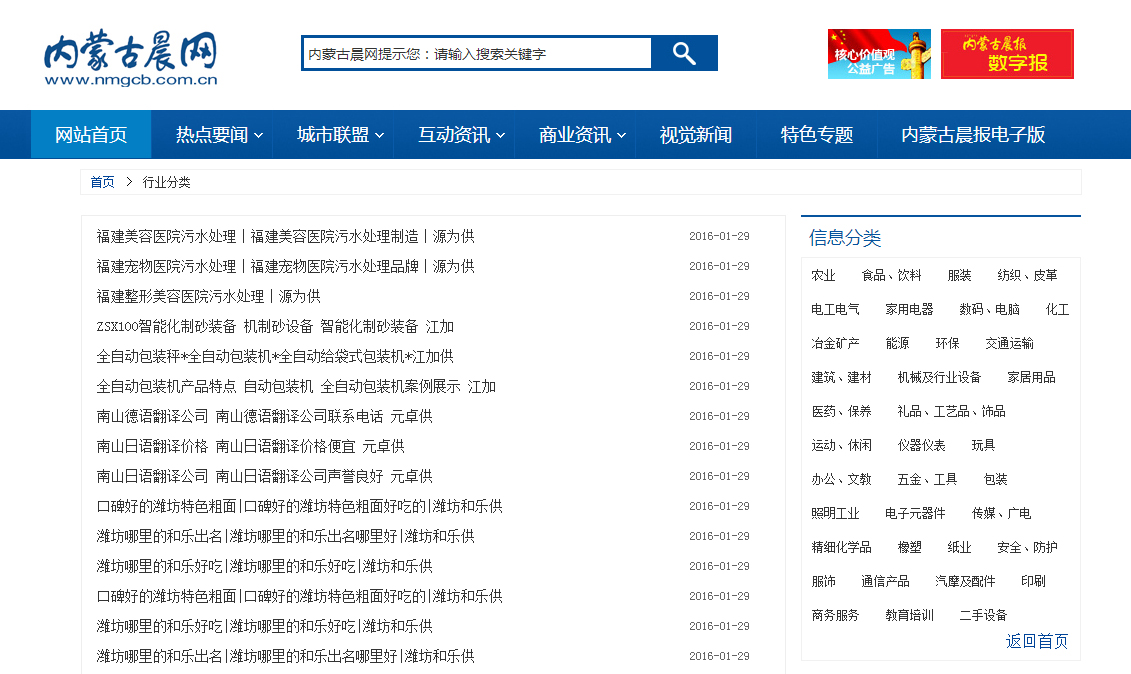The image size is (1131, 674).
Task: Expand the 互动资讯 dropdown menu
Action: coord(462,135)
